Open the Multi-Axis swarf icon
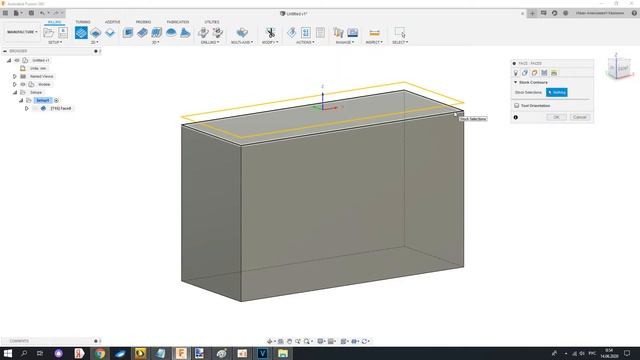This screenshot has height=360, width=640. (x=242, y=33)
